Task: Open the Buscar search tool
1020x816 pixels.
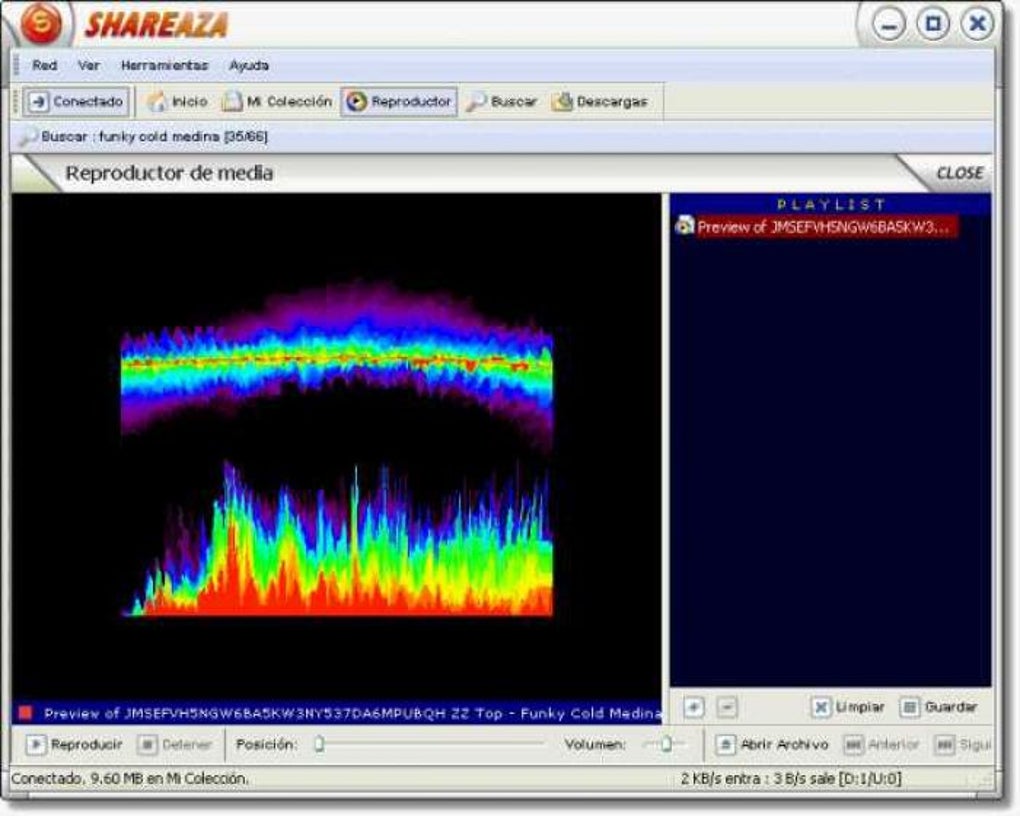Action: pyautogui.click(x=502, y=101)
